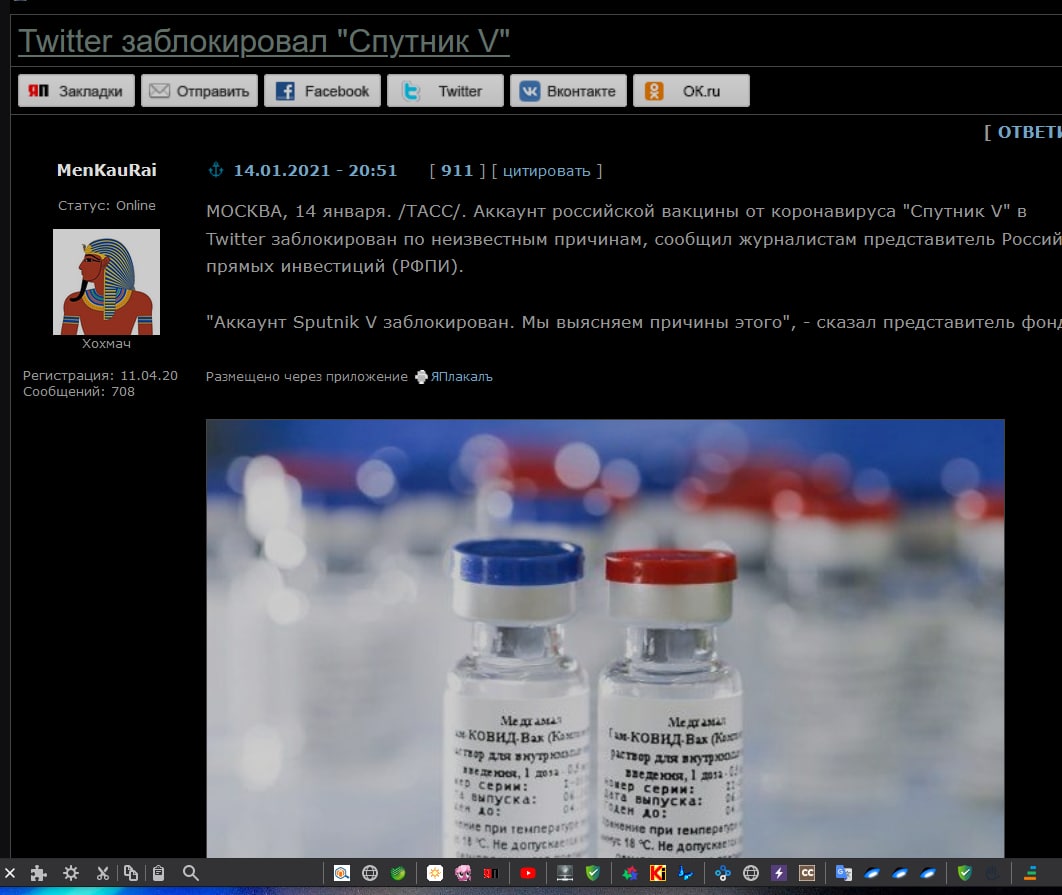
Task: Follow the ЯПлакалъ app link
Action: coord(461,377)
